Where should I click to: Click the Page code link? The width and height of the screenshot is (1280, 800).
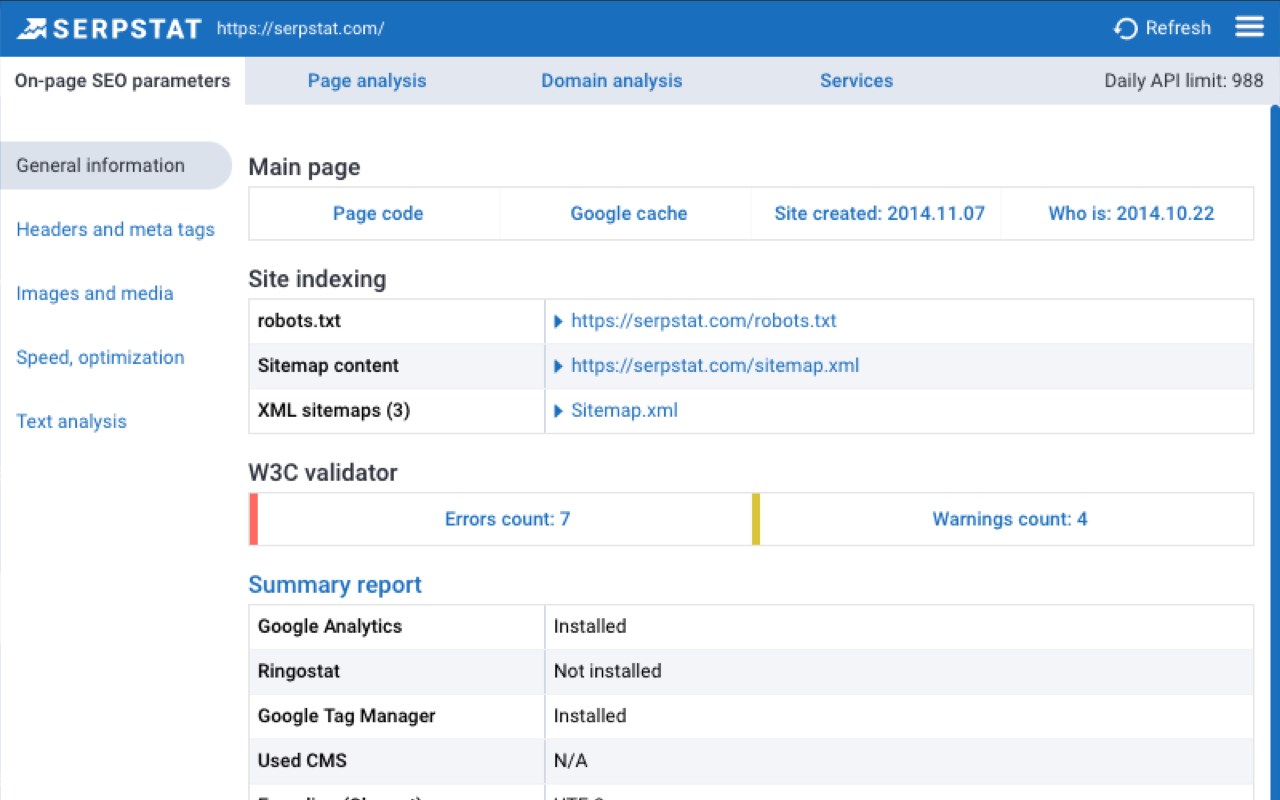point(378,214)
